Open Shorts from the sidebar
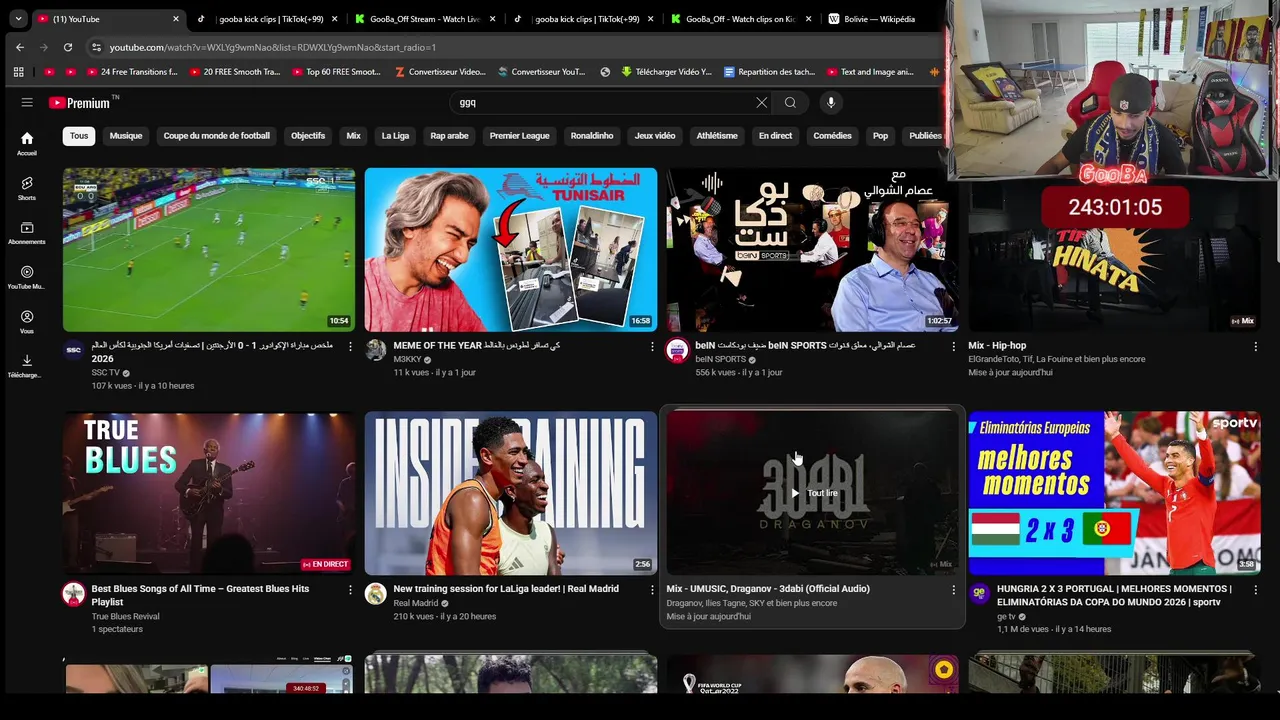Image resolution: width=1280 pixels, height=720 pixels. click(x=27, y=188)
